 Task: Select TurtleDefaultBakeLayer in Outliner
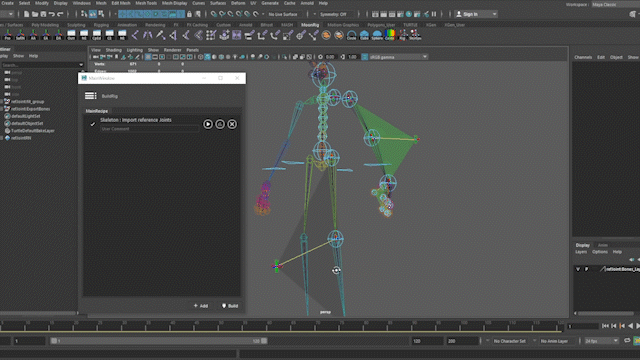pos(32,131)
